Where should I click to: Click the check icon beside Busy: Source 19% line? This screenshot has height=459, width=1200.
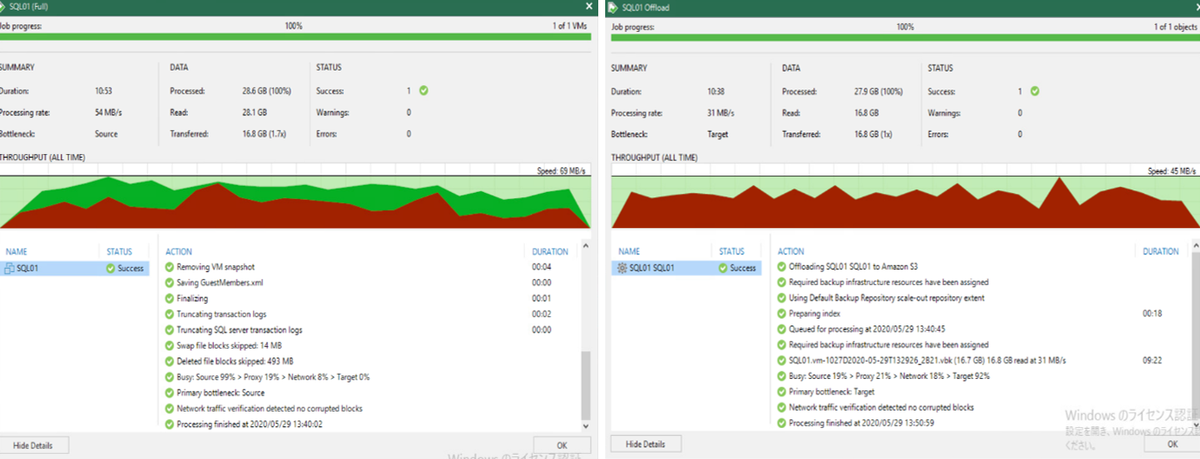(x=781, y=377)
